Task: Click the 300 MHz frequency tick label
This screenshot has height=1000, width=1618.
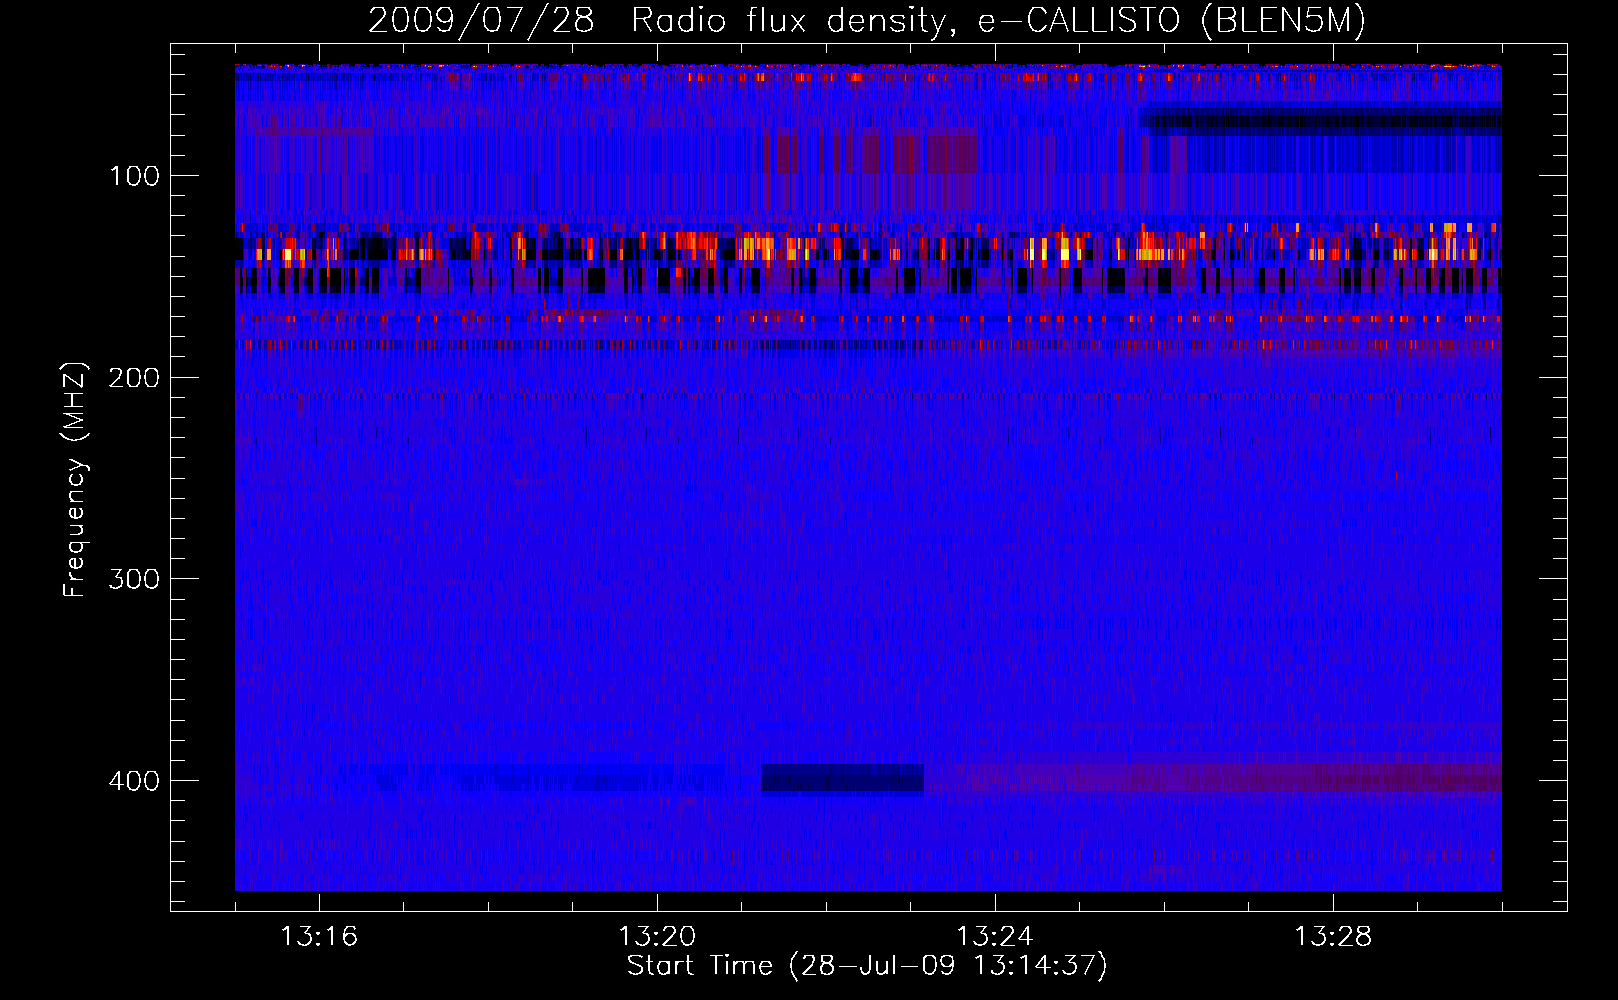Action: [x=135, y=579]
